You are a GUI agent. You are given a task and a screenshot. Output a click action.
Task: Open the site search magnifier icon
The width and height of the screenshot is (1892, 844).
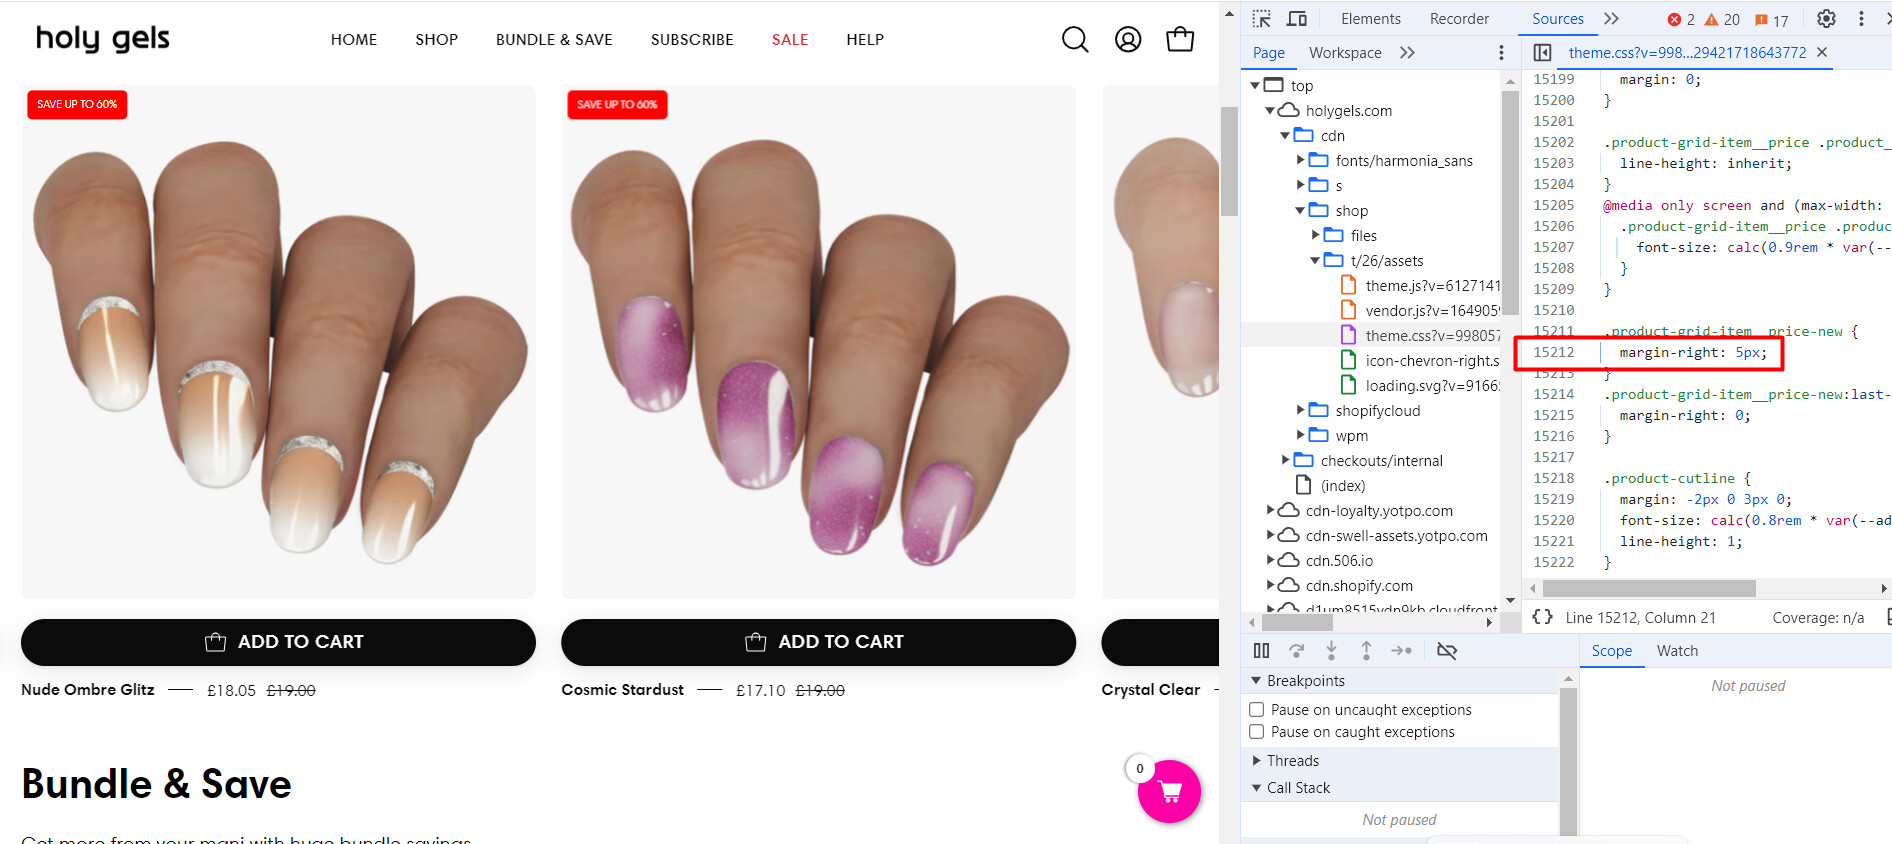[1075, 40]
